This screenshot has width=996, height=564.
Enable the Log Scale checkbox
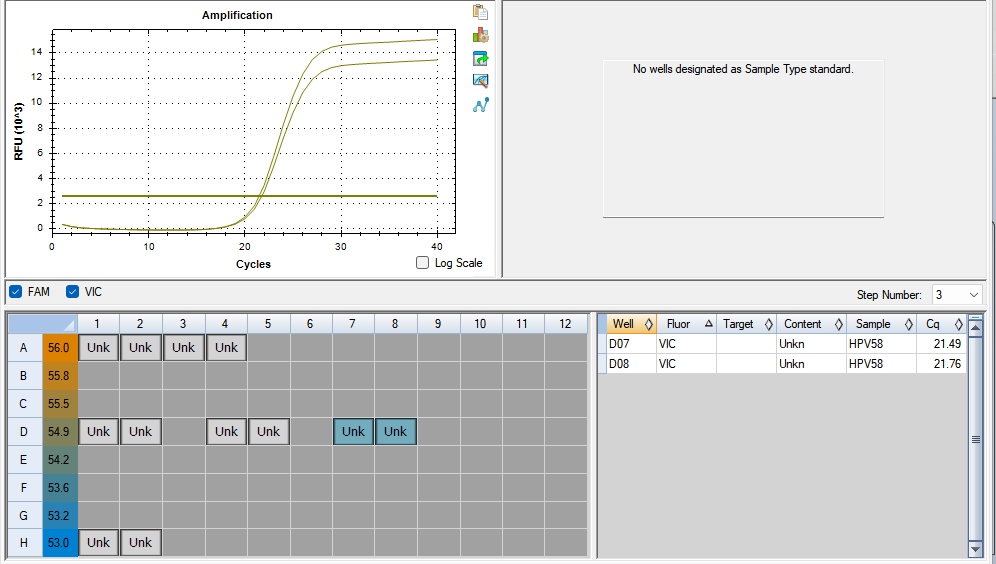[x=422, y=262]
